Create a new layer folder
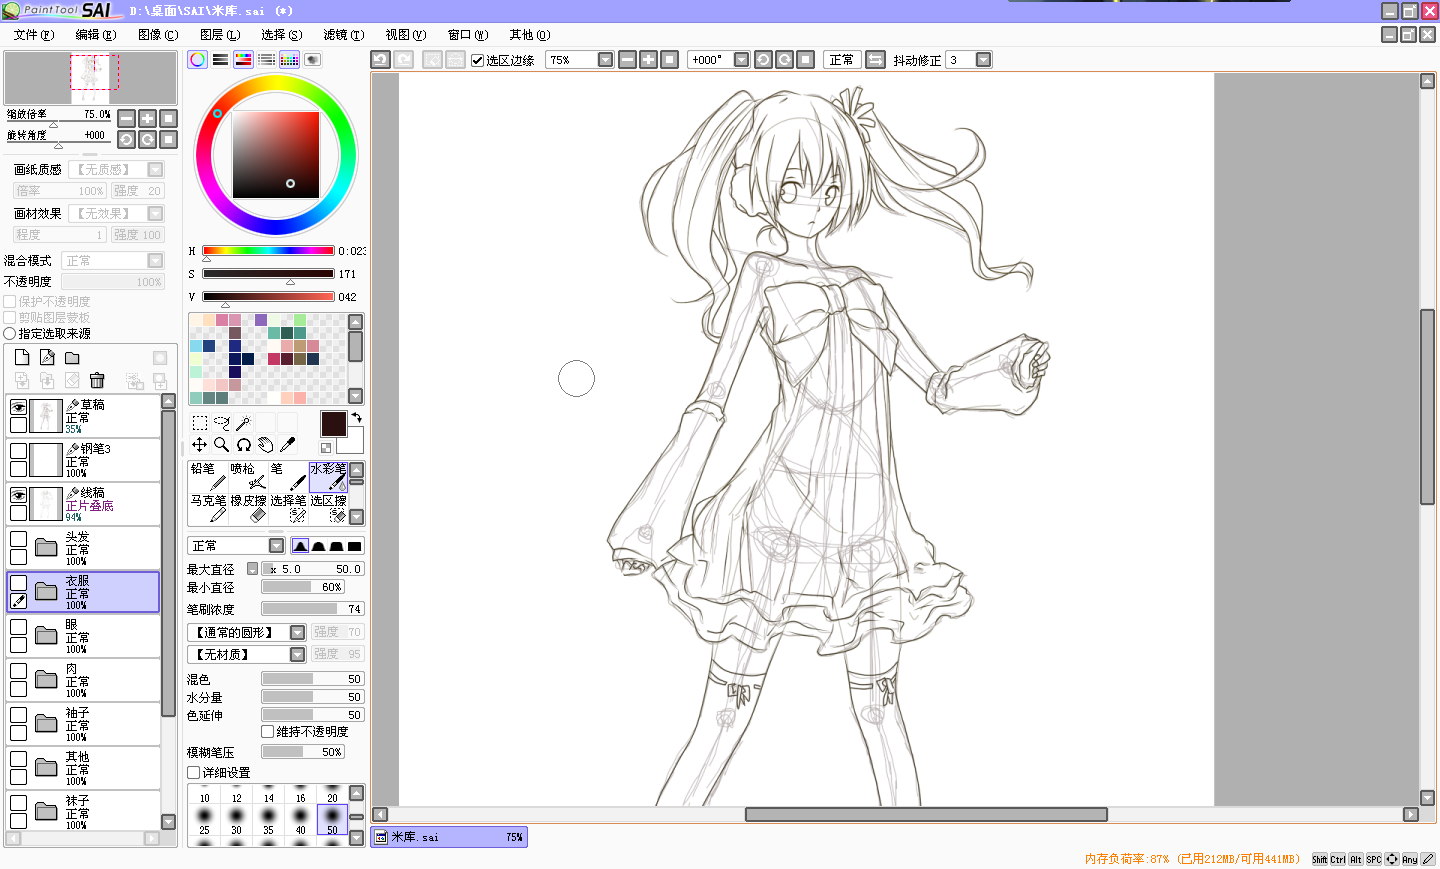Image resolution: width=1440 pixels, height=869 pixels. pos(72,358)
